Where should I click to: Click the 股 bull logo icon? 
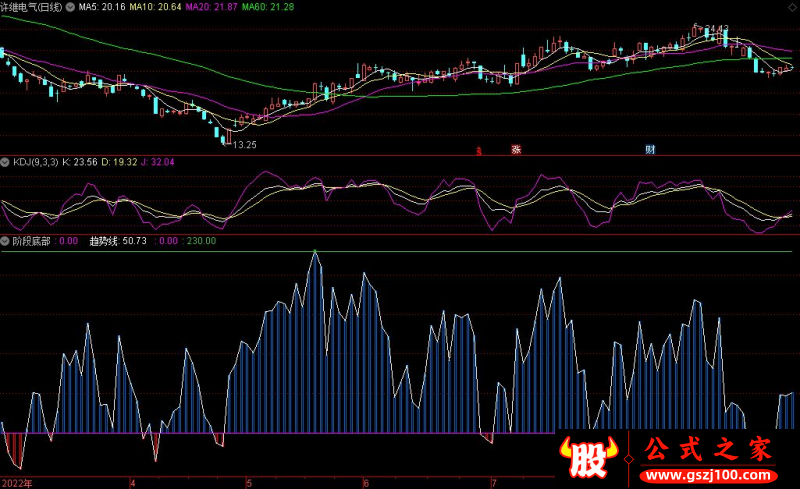[x=588, y=456]
